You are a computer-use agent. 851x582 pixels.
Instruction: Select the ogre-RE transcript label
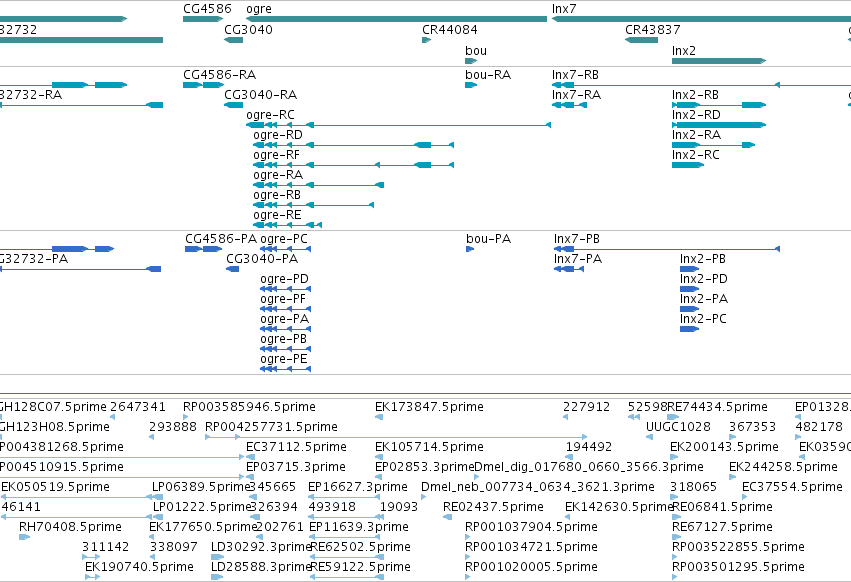click(277, 215)
